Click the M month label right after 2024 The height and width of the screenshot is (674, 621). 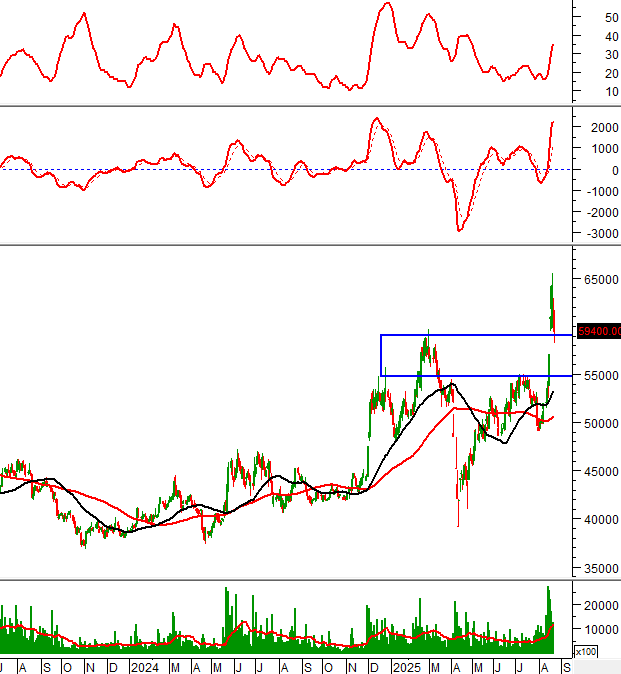[x=174, y=668]
